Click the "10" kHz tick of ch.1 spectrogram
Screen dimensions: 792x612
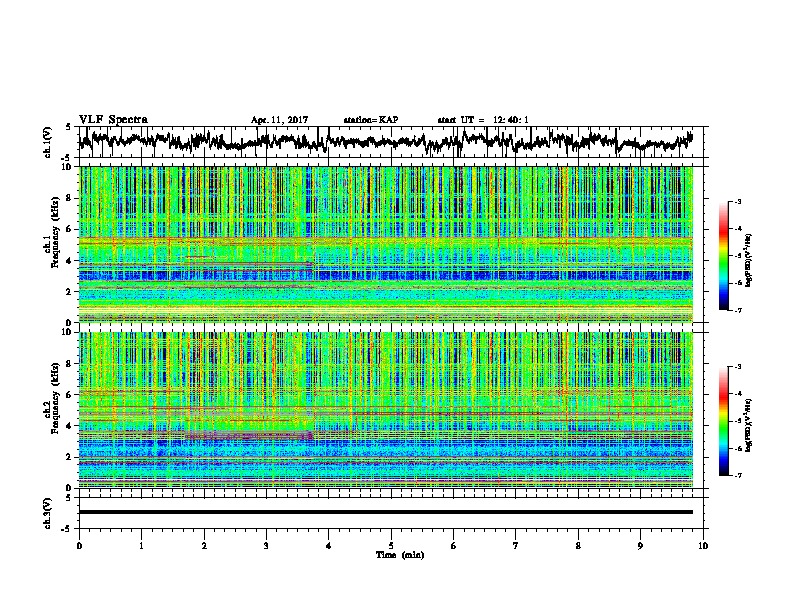pyautogui.click(x=68, y=167)
